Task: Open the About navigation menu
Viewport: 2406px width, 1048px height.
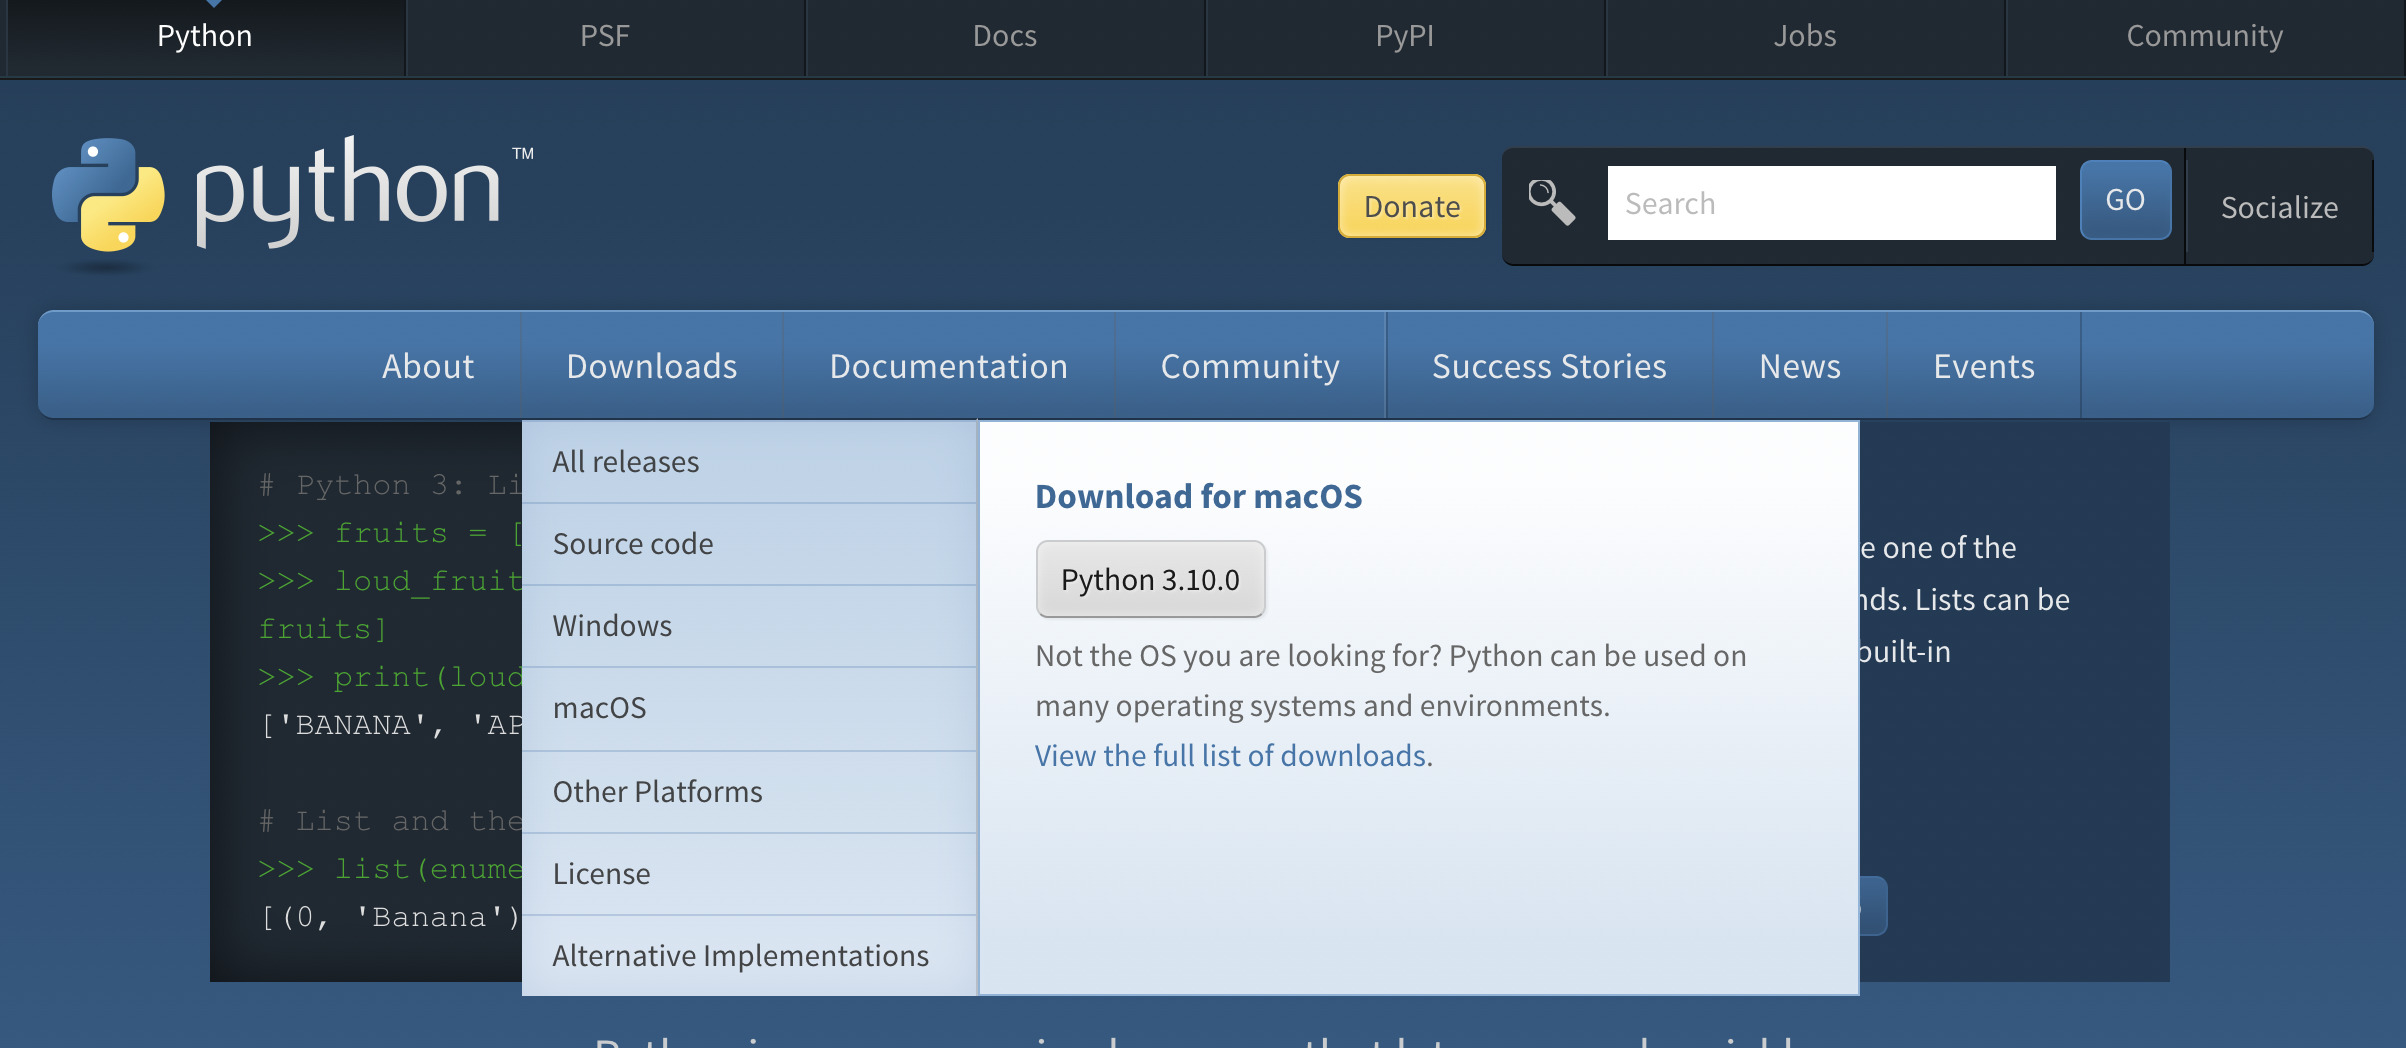Action: pyautogui.click(x=427, y=366)
